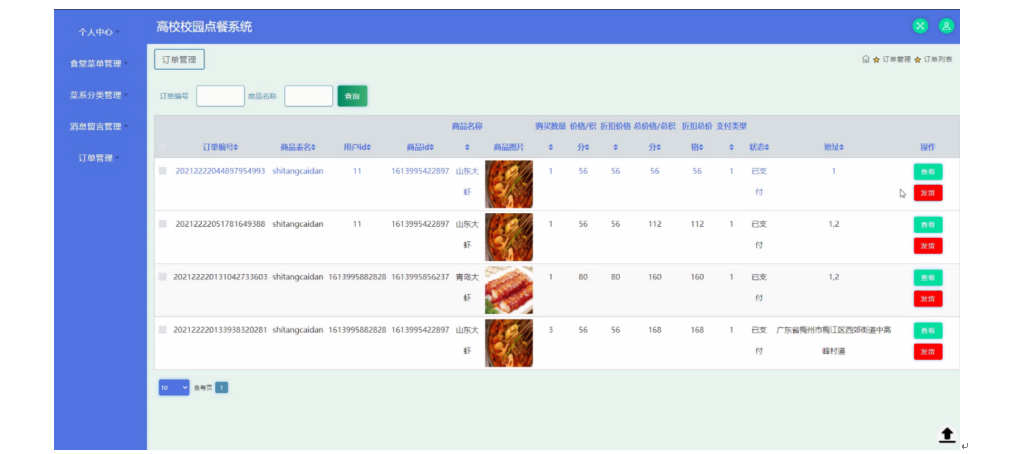The height and width of the screenshot is (454, 1033).
Task: Click the home icon in breadcrumb
Action: (x=866, y=59)
